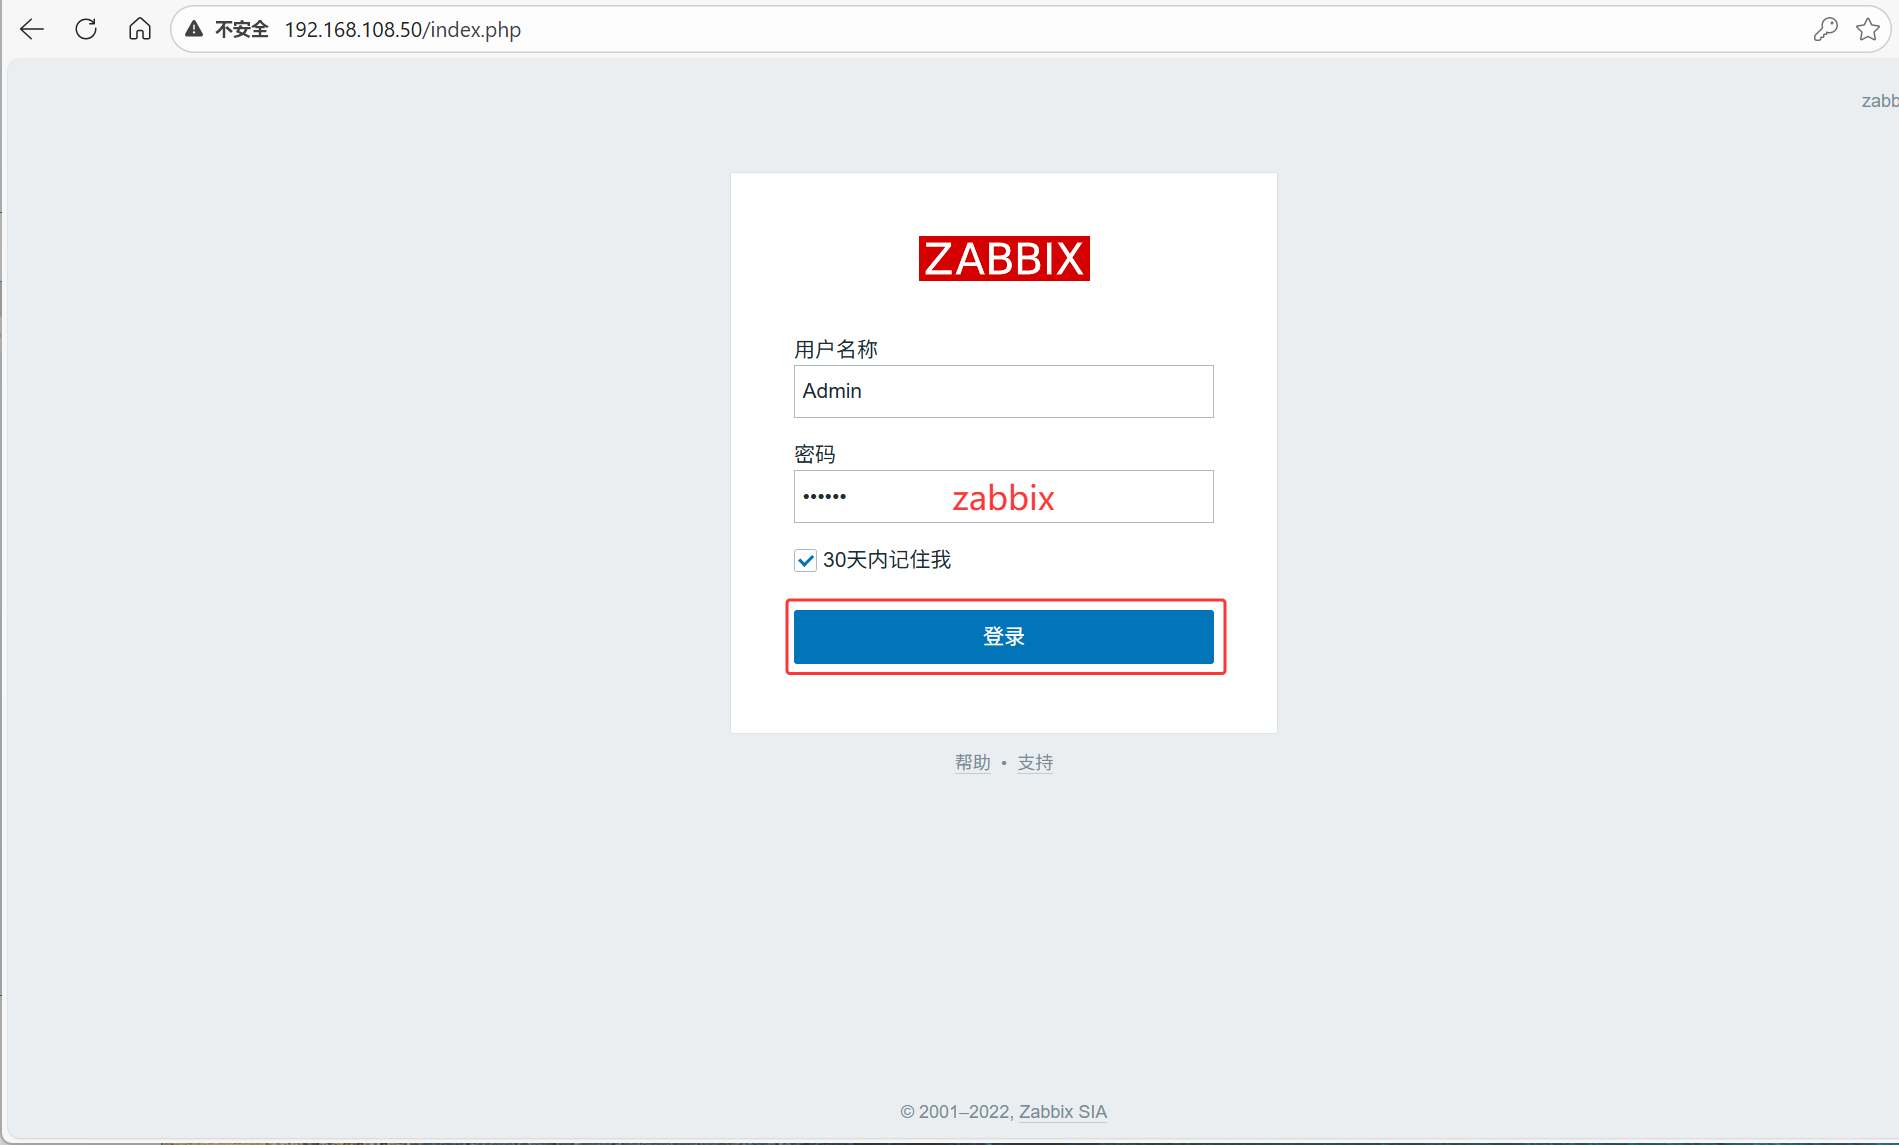Focus the 用户名称 username field
The height and width of the screenshot is (1145, 1899).
pyautogui.click(x=1004, y=391)
